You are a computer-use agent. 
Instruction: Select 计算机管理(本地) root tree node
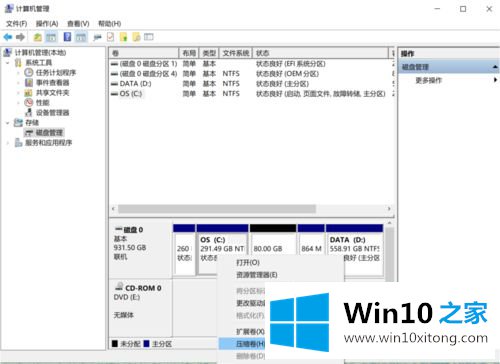40,53
